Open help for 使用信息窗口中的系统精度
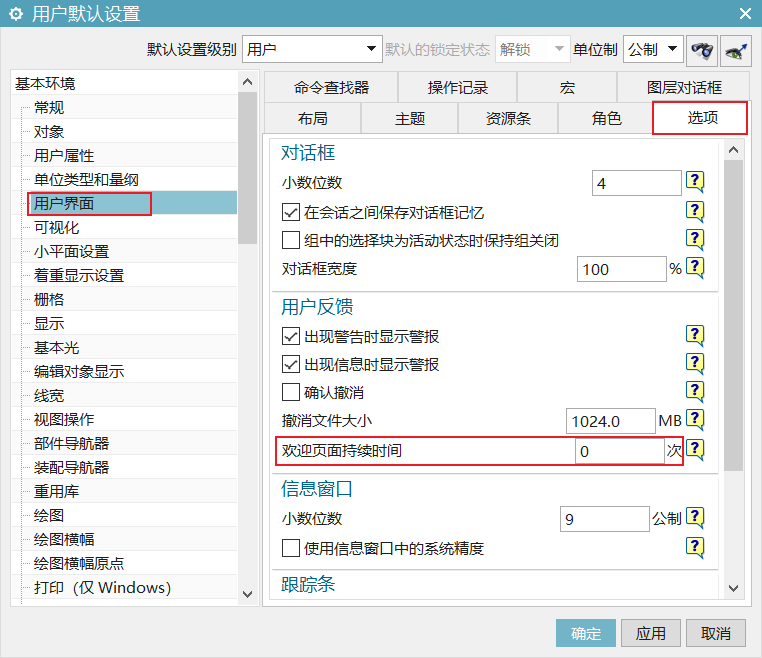The image size is (762, 658). (x=695, y=548)
